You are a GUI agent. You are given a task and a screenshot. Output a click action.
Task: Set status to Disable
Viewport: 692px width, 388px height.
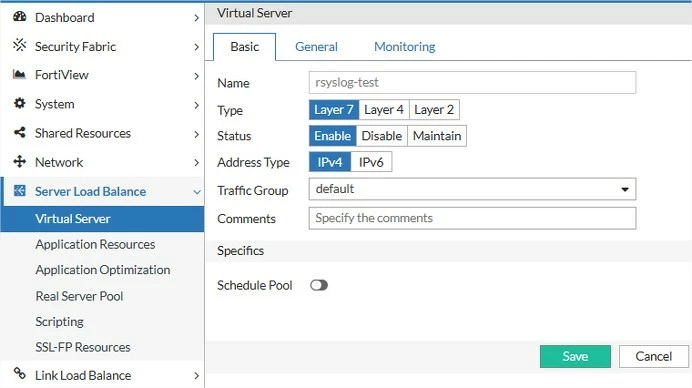coord(382,136)
